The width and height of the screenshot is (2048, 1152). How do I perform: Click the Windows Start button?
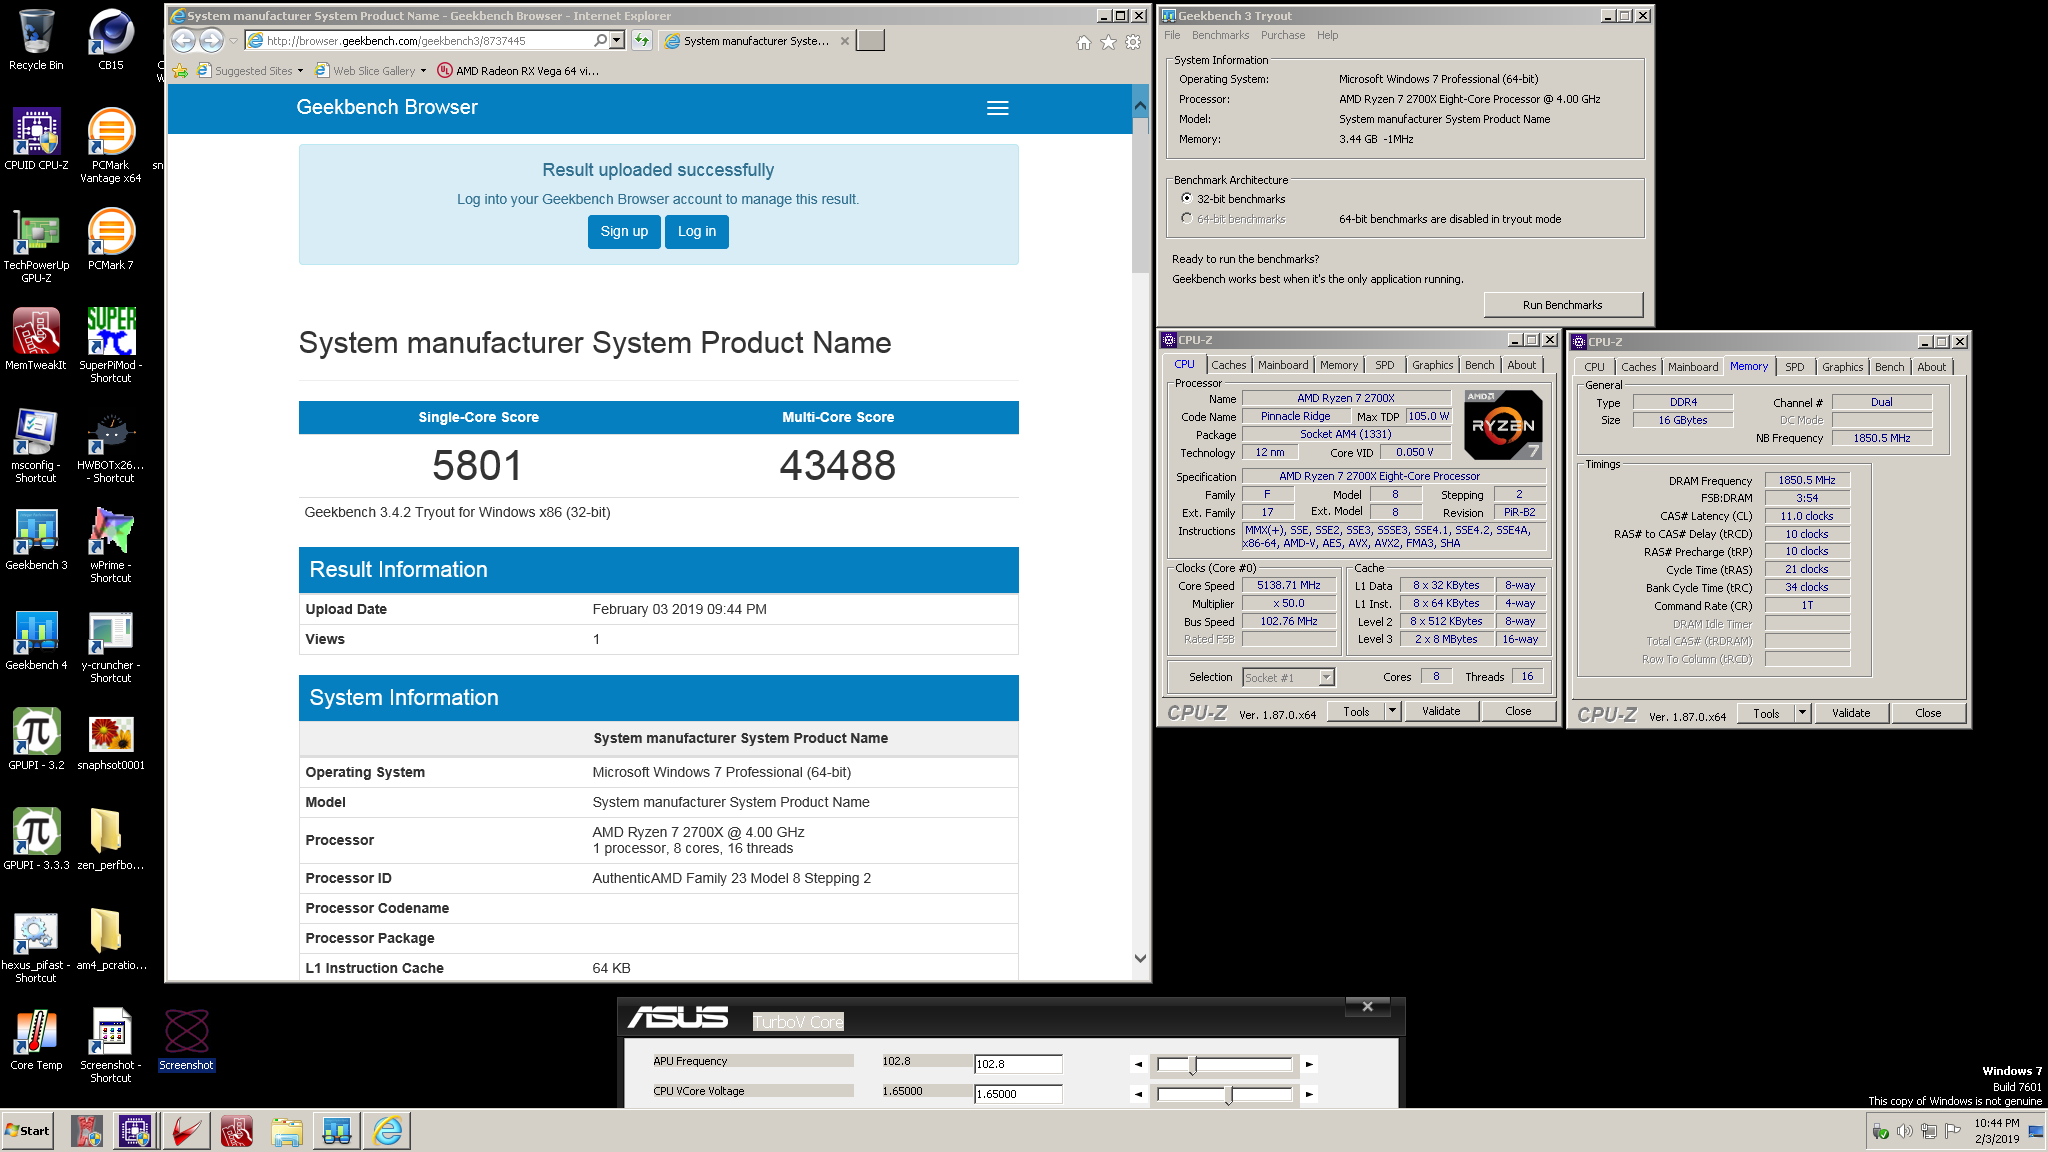(28, 1131)
